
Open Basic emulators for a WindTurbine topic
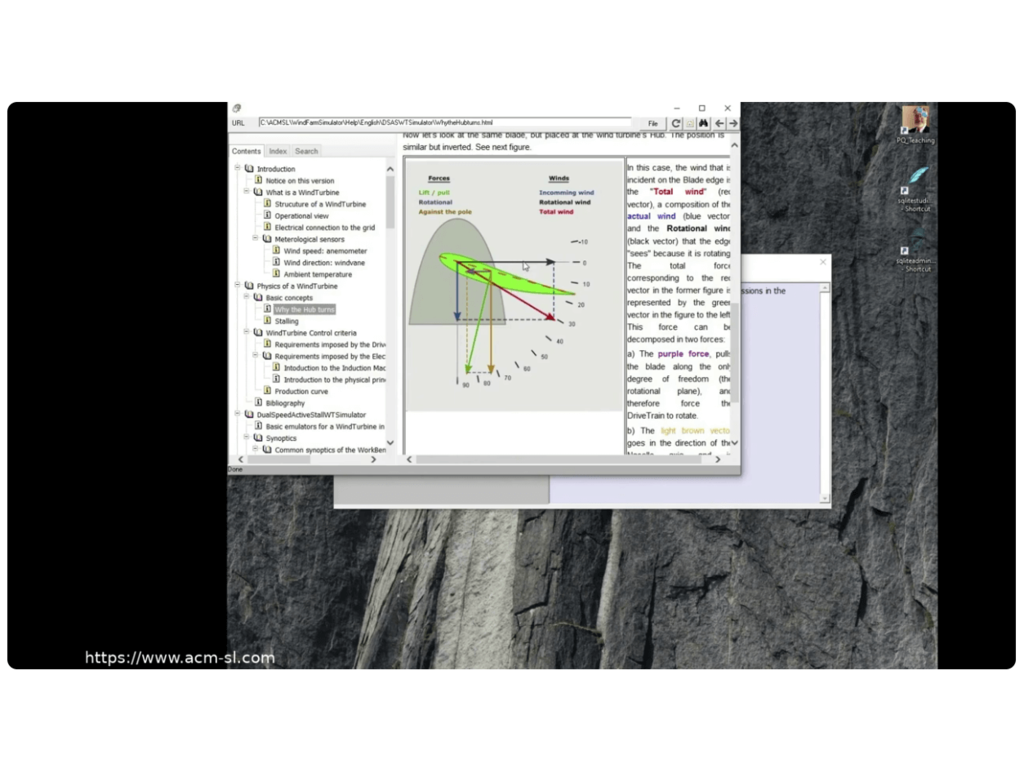tap(325, 427)
